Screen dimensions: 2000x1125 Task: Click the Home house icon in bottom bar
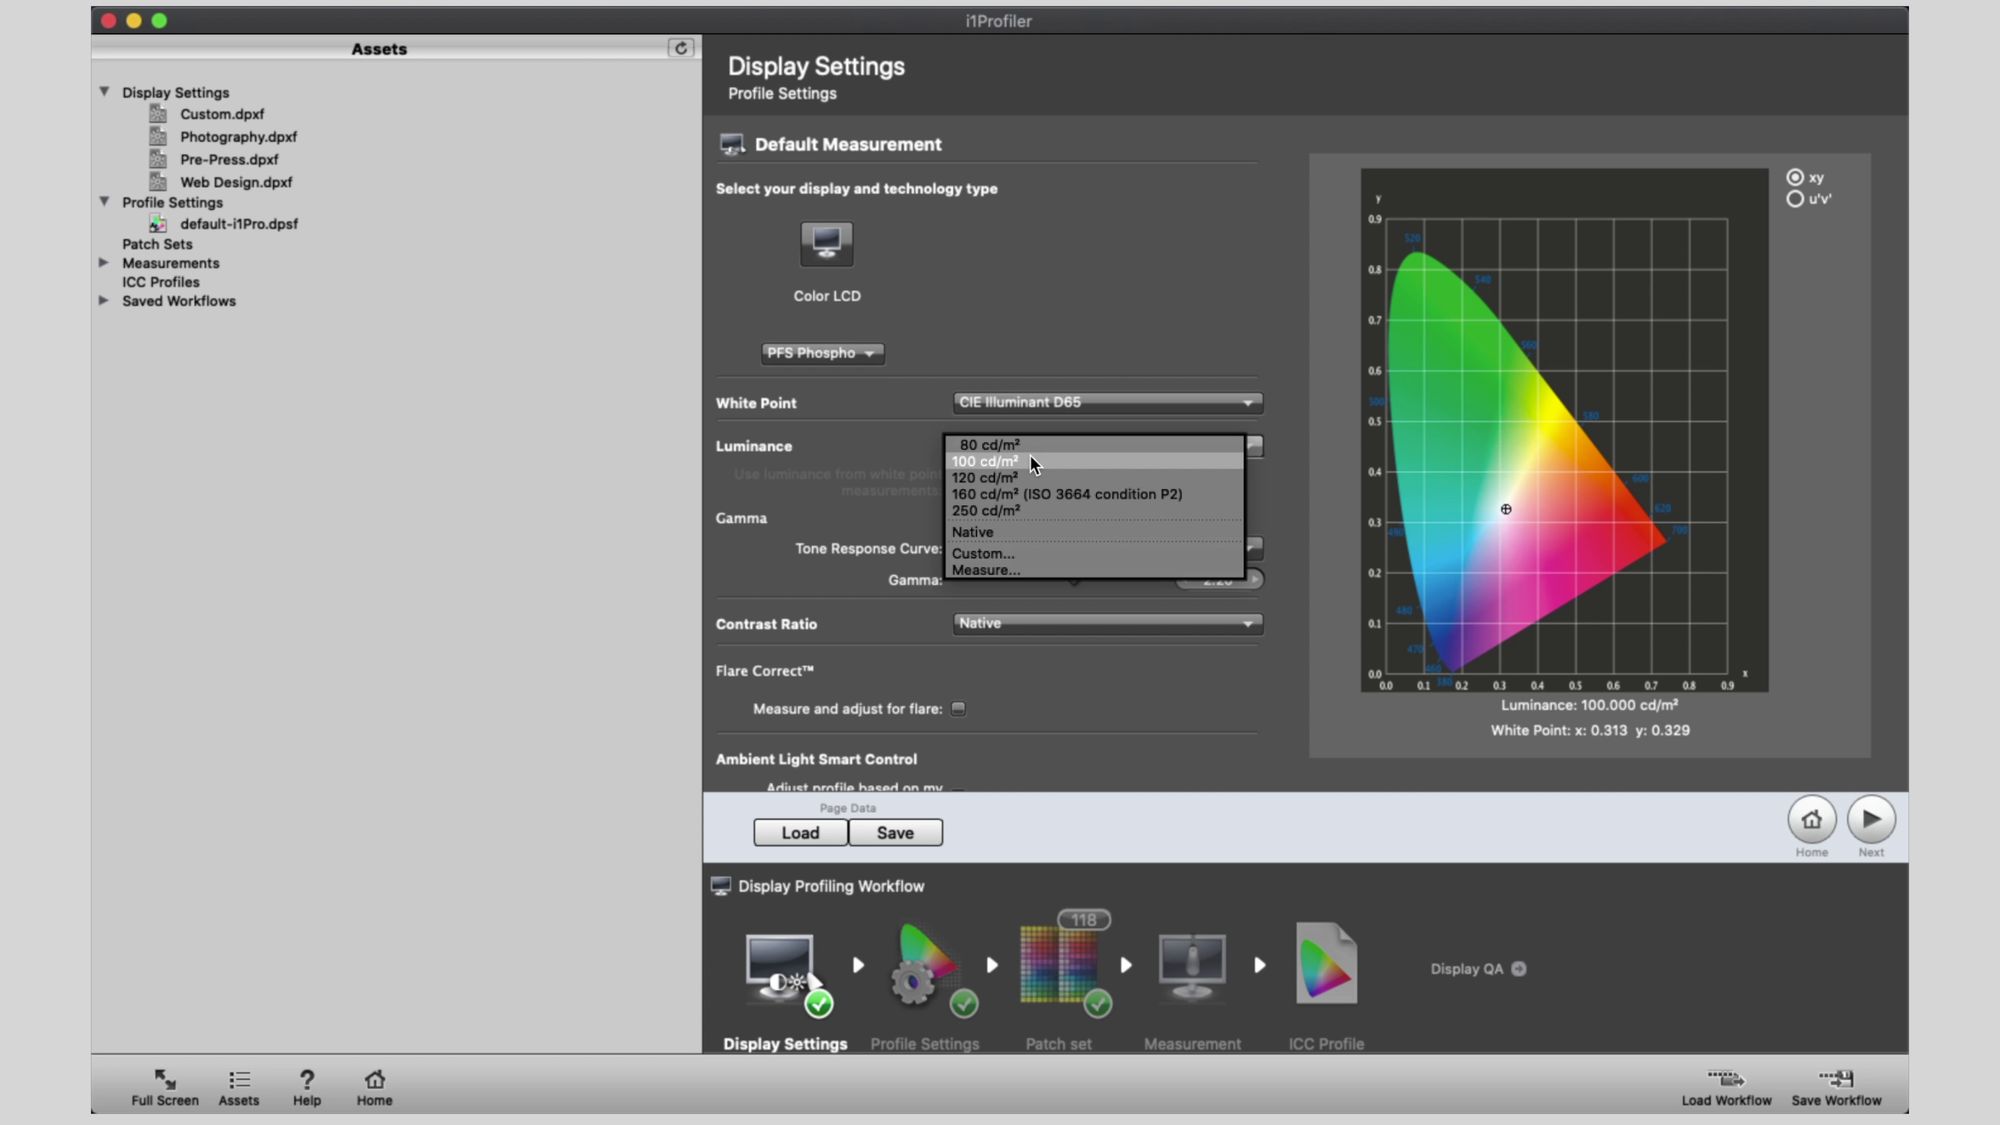click(x=375, y=1079)
